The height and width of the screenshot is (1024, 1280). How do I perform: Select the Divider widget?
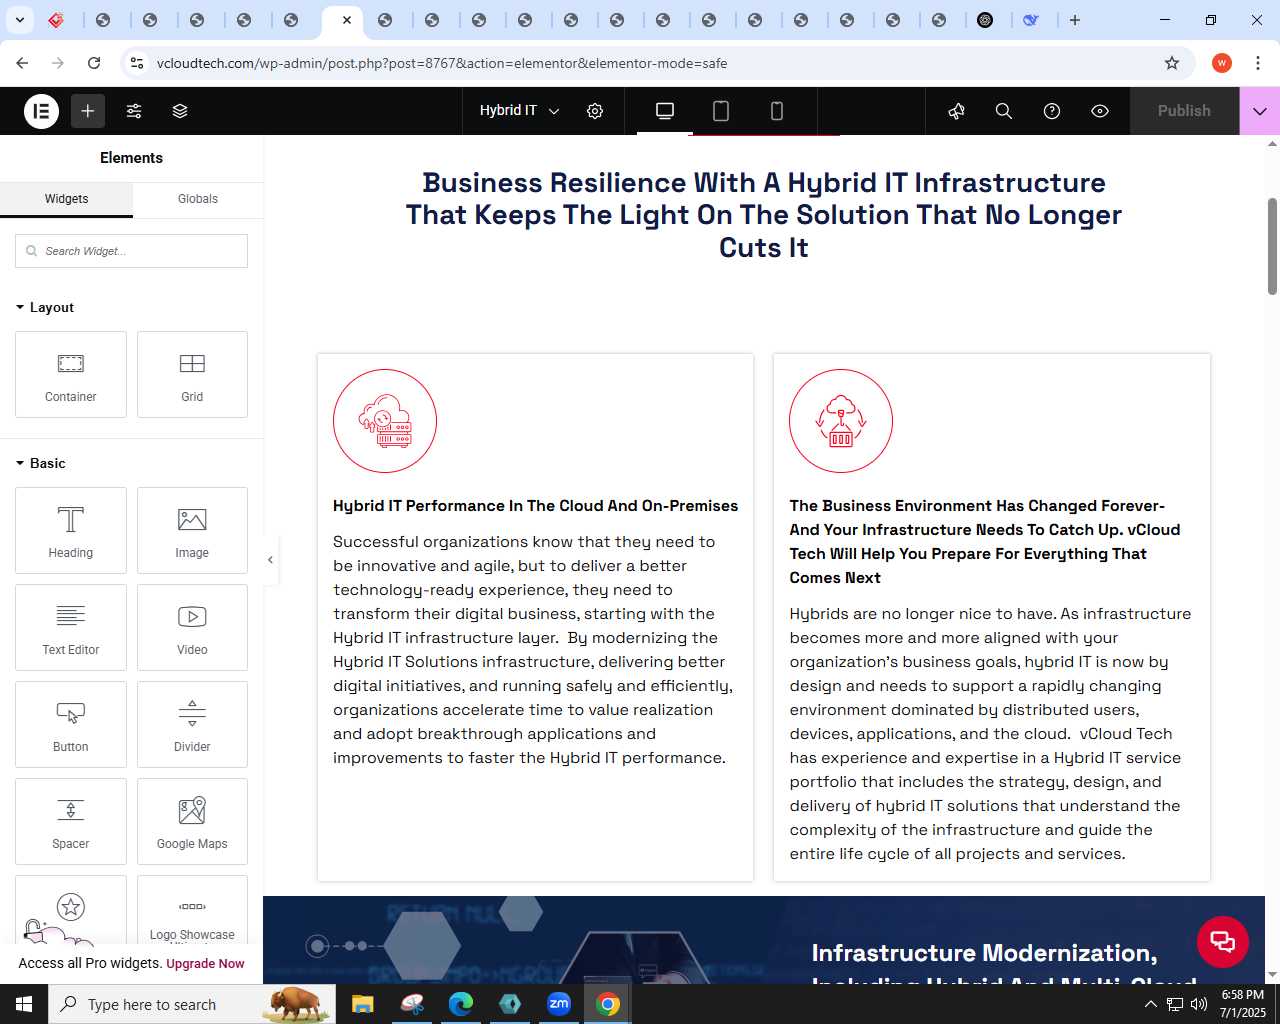tap(192, 725)
